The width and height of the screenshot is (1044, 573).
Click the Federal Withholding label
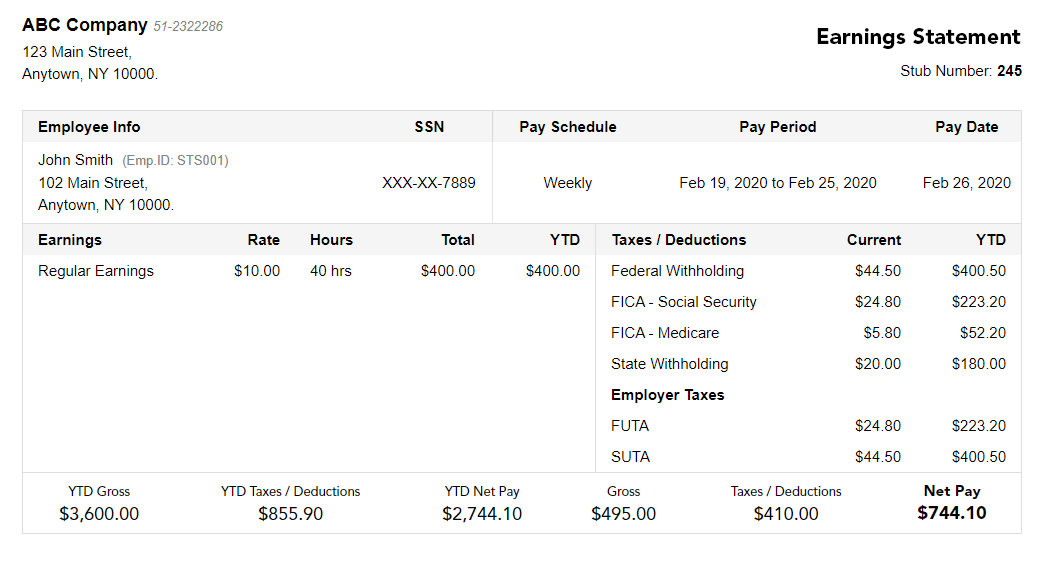(x=678, y=271)
